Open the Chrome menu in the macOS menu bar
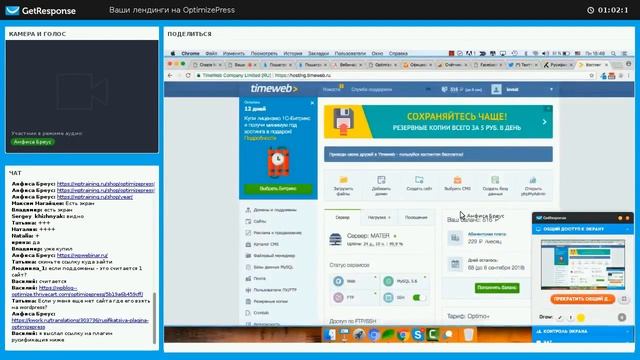The height and width of the screenshot is (360, 640). click(x=190, y=53)
